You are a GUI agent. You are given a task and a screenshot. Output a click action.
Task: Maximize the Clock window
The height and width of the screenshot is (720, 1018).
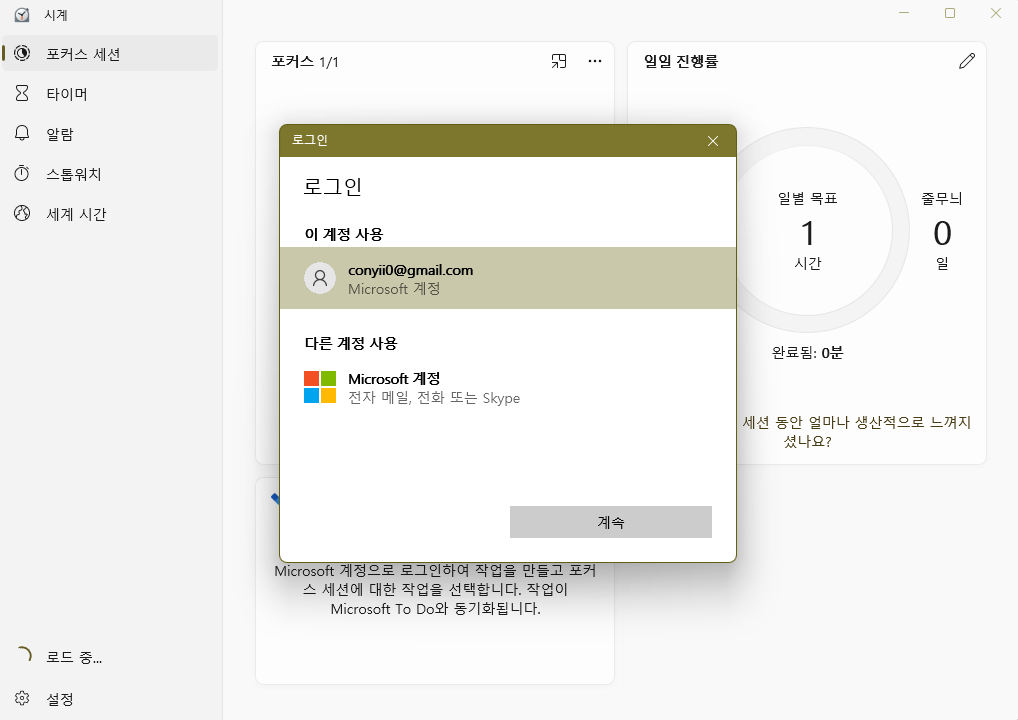[950, 13]
